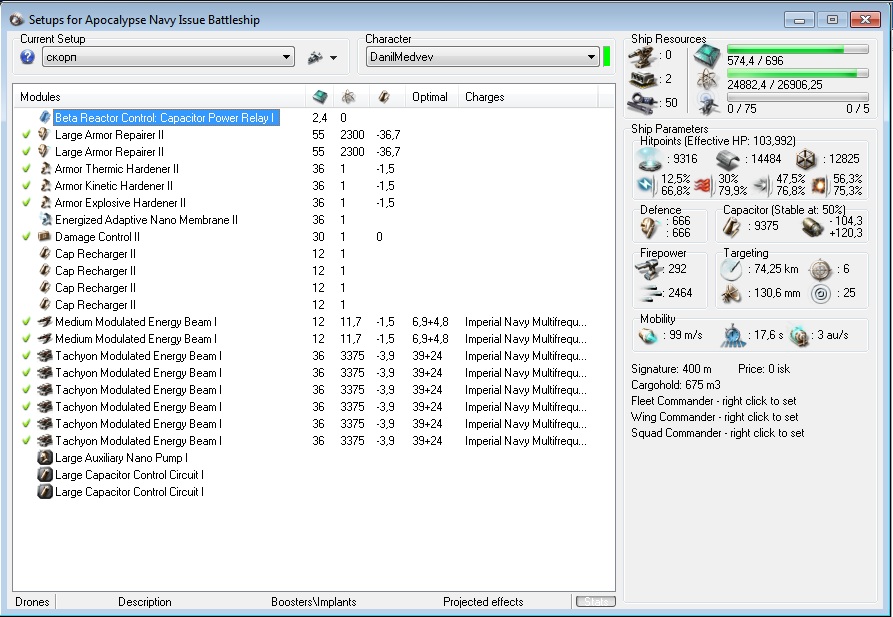This screenshot has width=893, height=617.
Task: Click the Price: 0 isk label
Action: tap(764, 369)
